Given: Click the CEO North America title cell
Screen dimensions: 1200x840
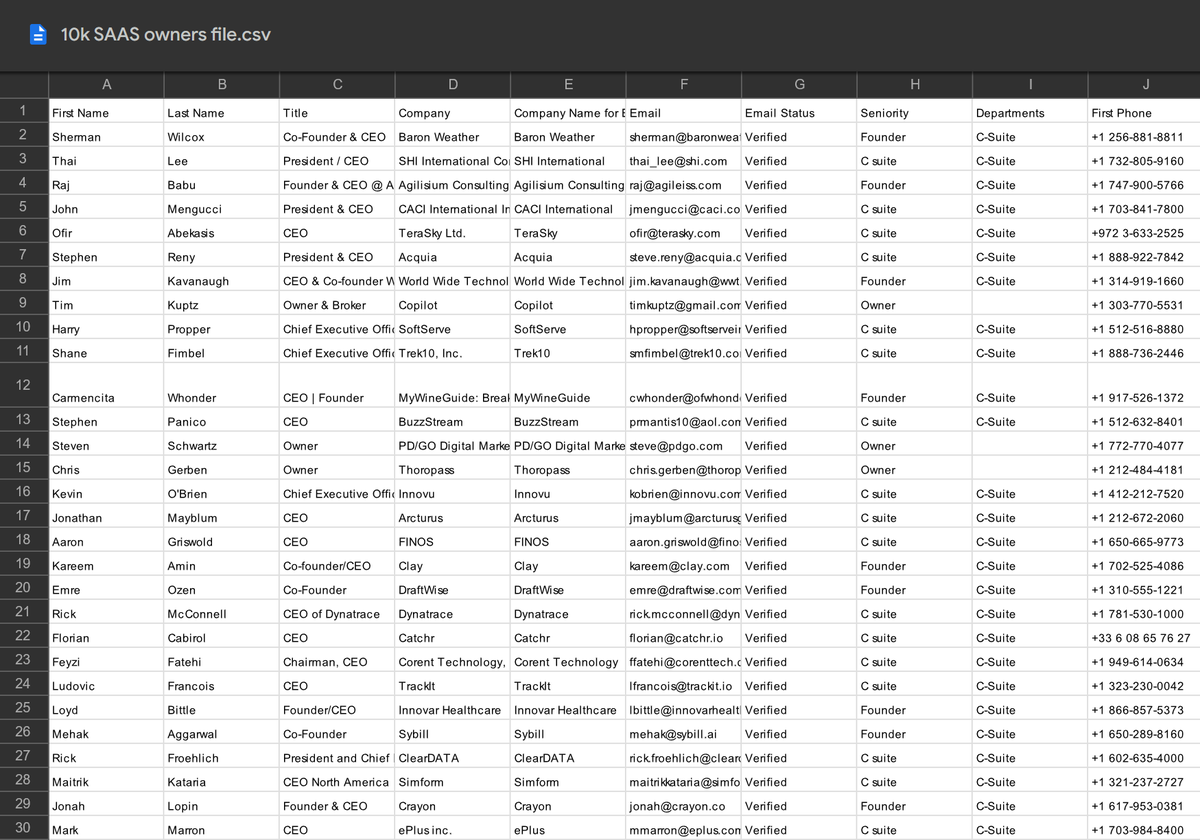Looking at the screenshot, I should (x=337, y=781).
